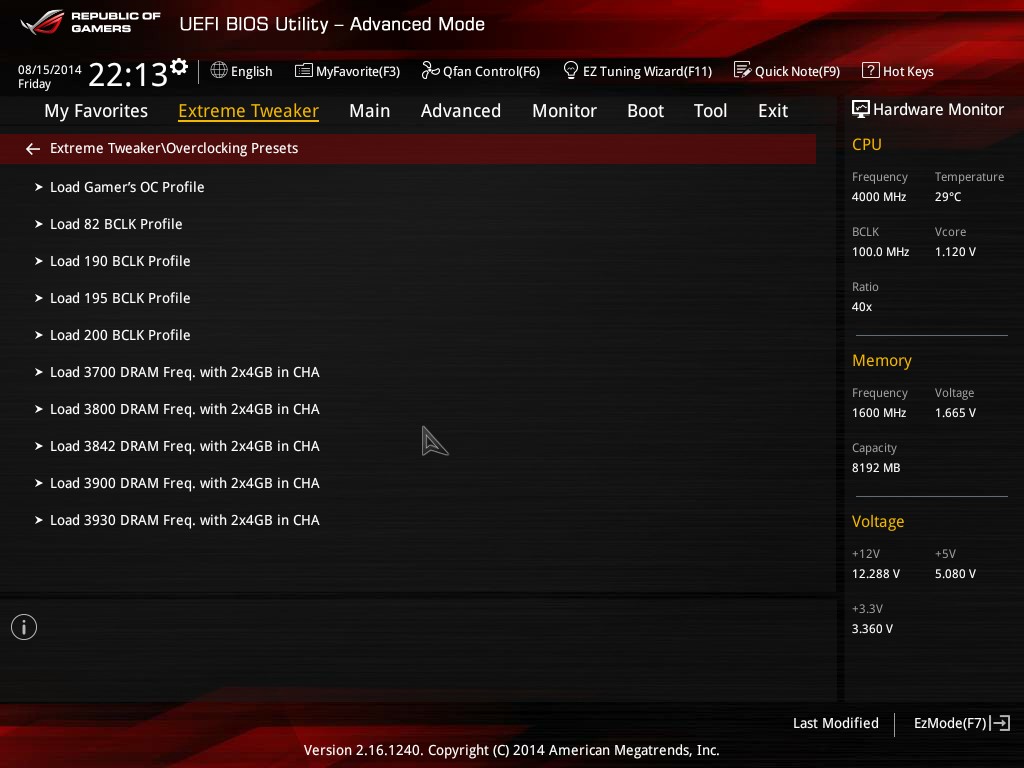Click the Hardware Monitor screen icon

tap(861, 109)
